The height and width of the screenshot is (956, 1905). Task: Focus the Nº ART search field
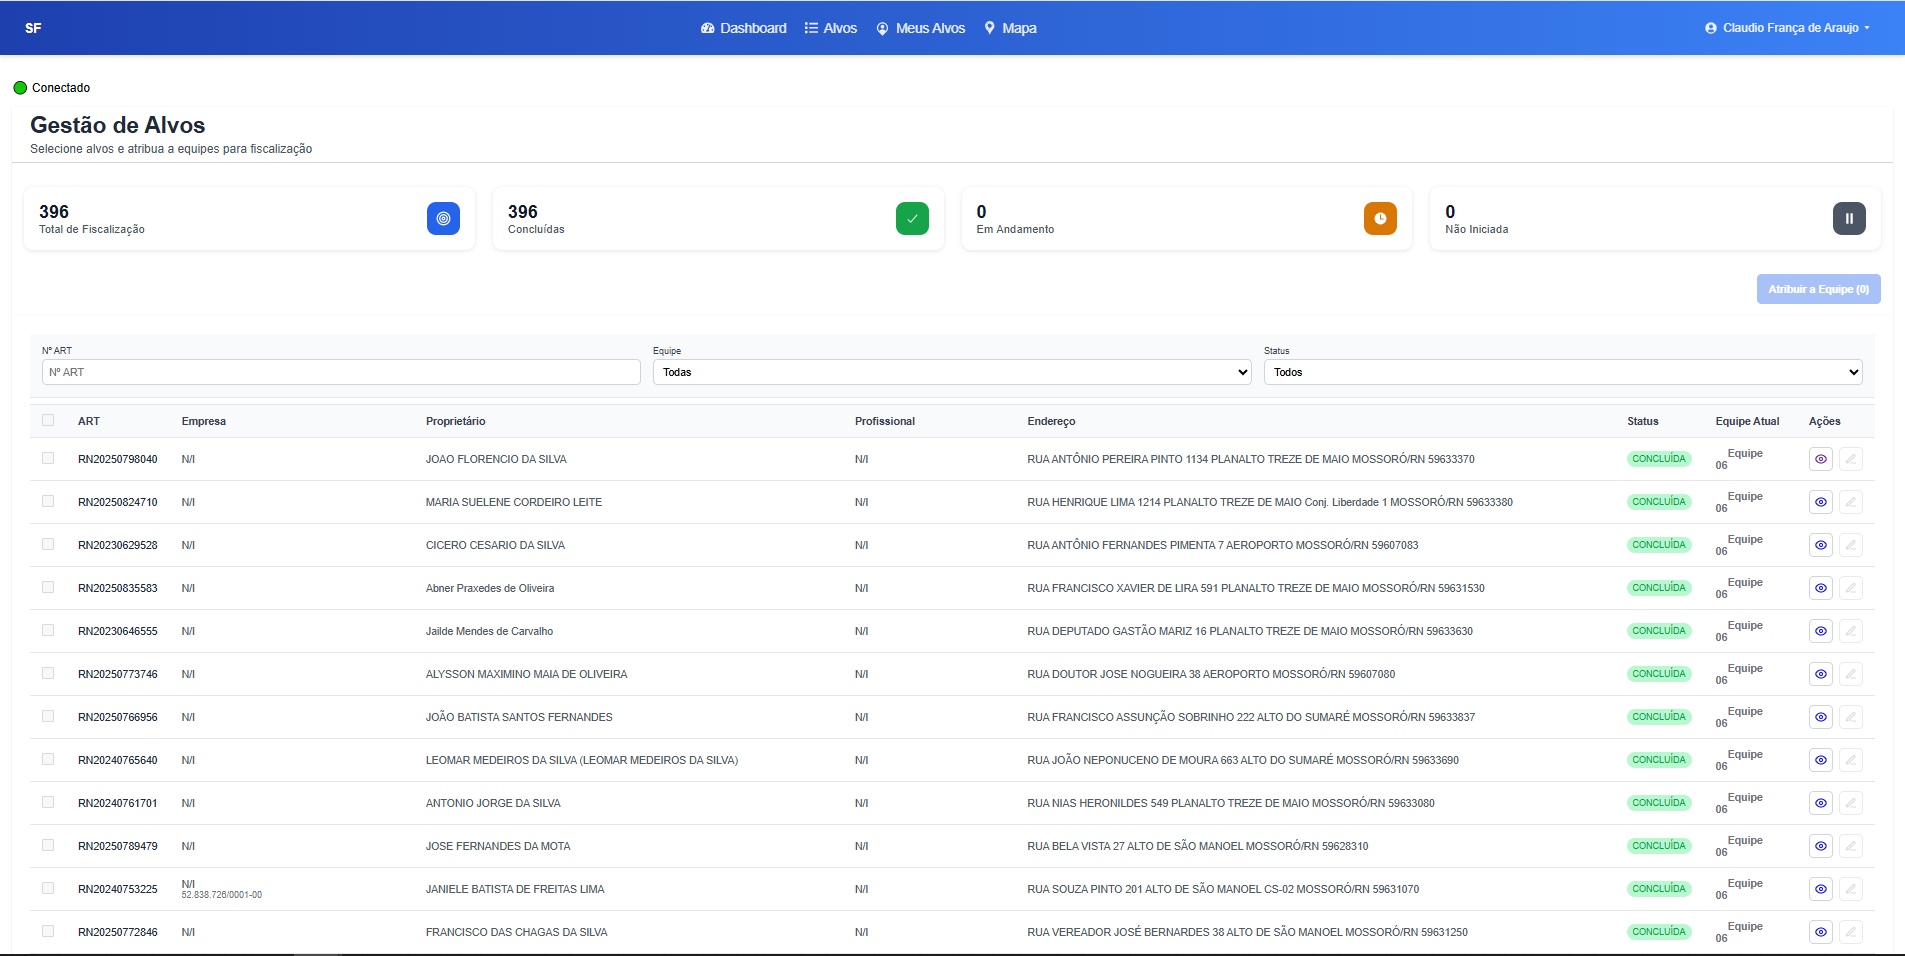[341, 372]
